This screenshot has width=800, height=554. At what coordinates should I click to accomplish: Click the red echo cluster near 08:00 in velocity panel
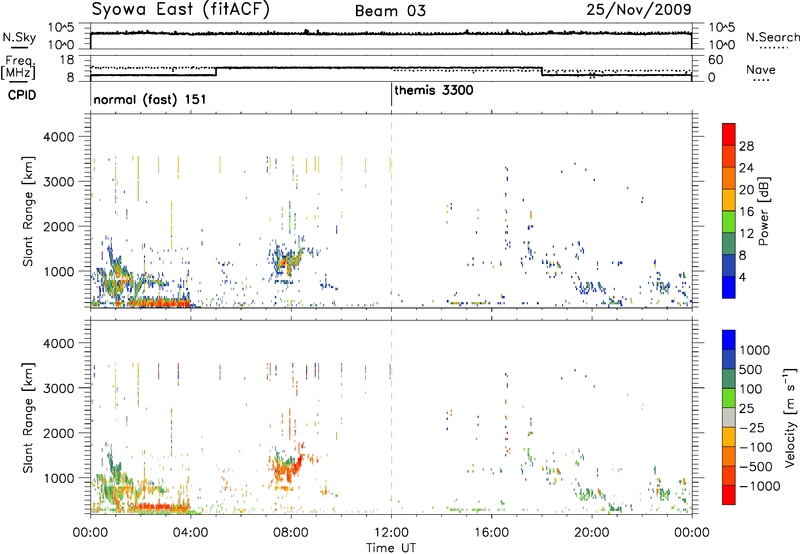[x=287, y=467]
